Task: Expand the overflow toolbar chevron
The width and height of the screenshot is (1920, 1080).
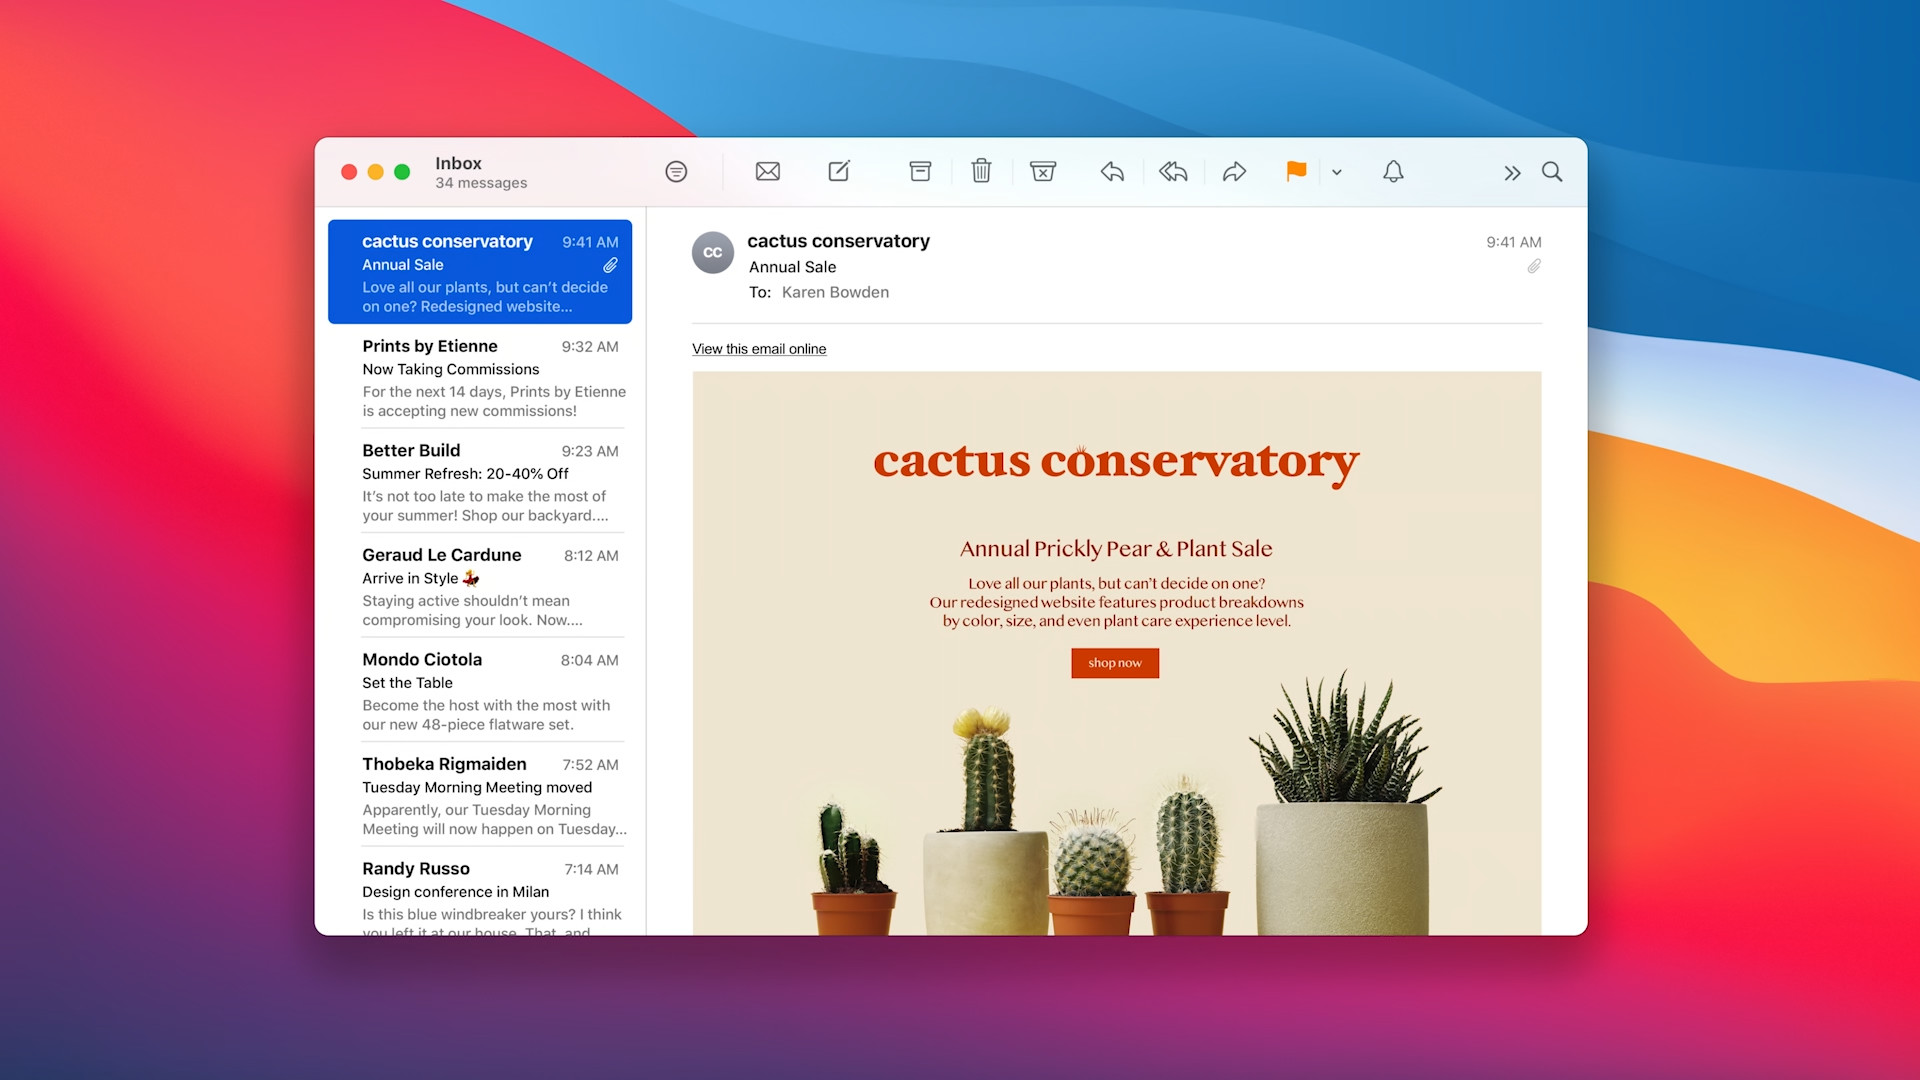Action: point(1513,172)
